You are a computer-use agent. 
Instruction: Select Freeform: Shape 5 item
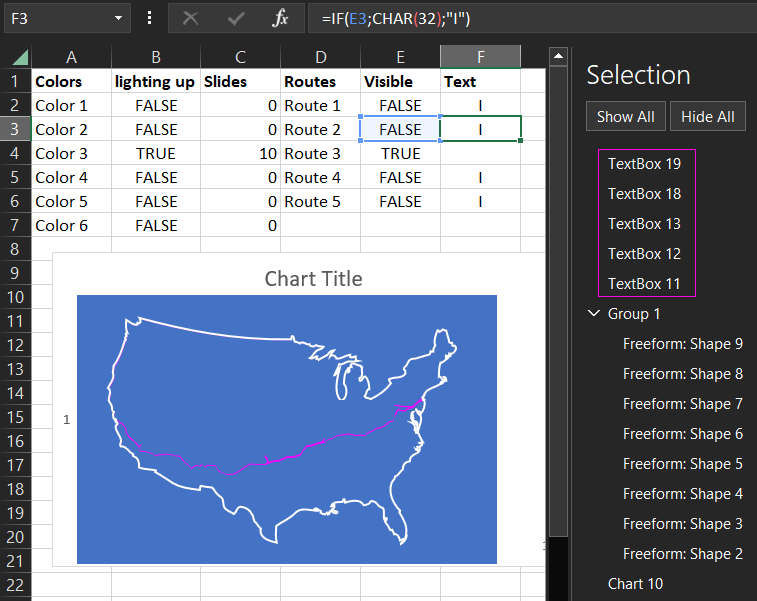point(682,464)
